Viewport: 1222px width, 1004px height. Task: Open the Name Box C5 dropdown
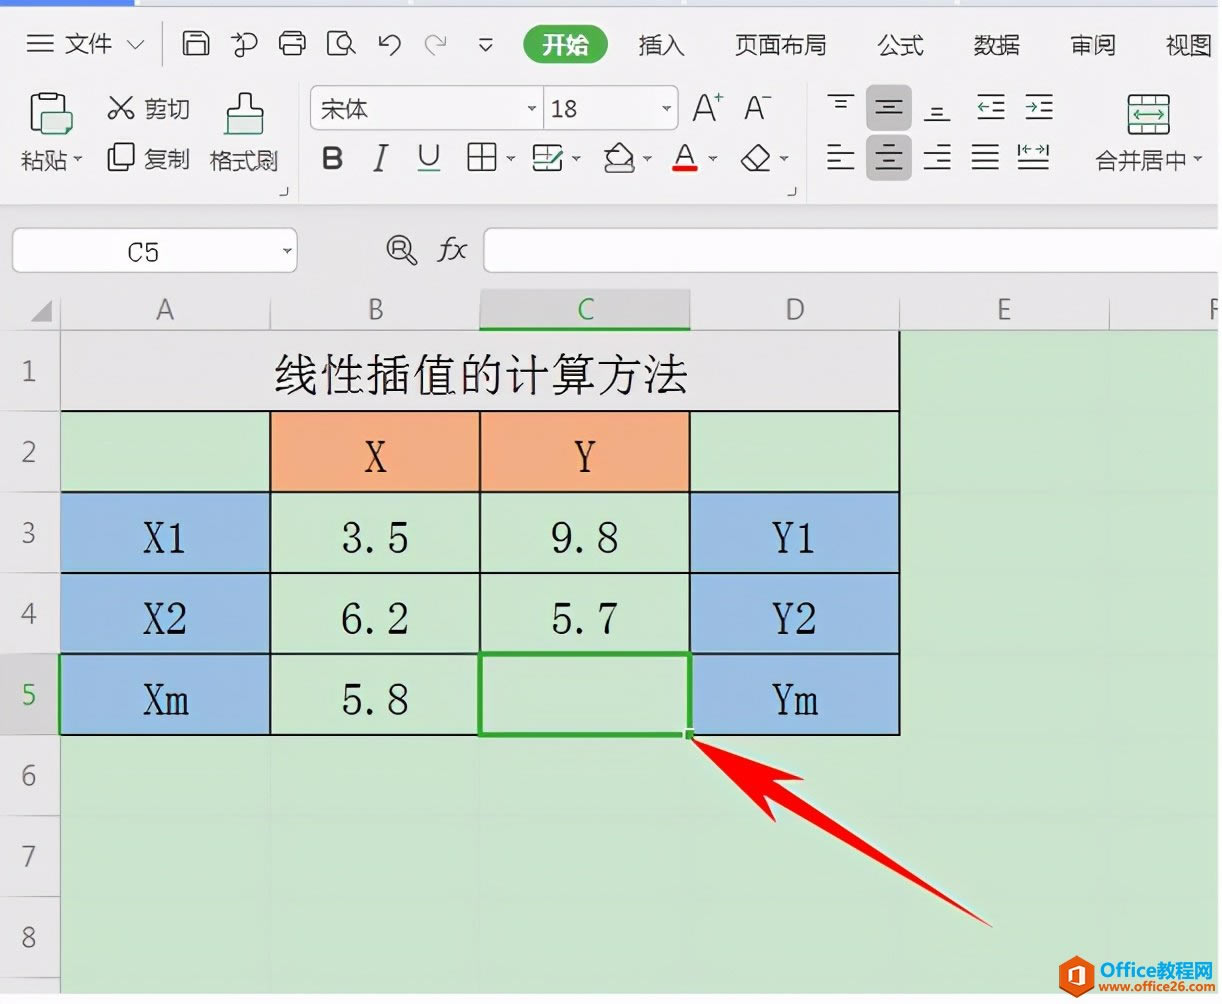pyautogui.click(x=287, y=252)
